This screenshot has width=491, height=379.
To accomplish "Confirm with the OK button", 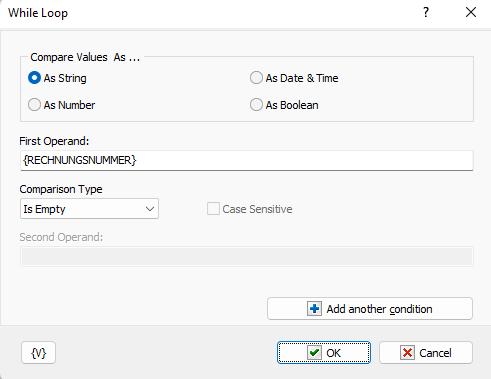I will [x=324, y=353].
